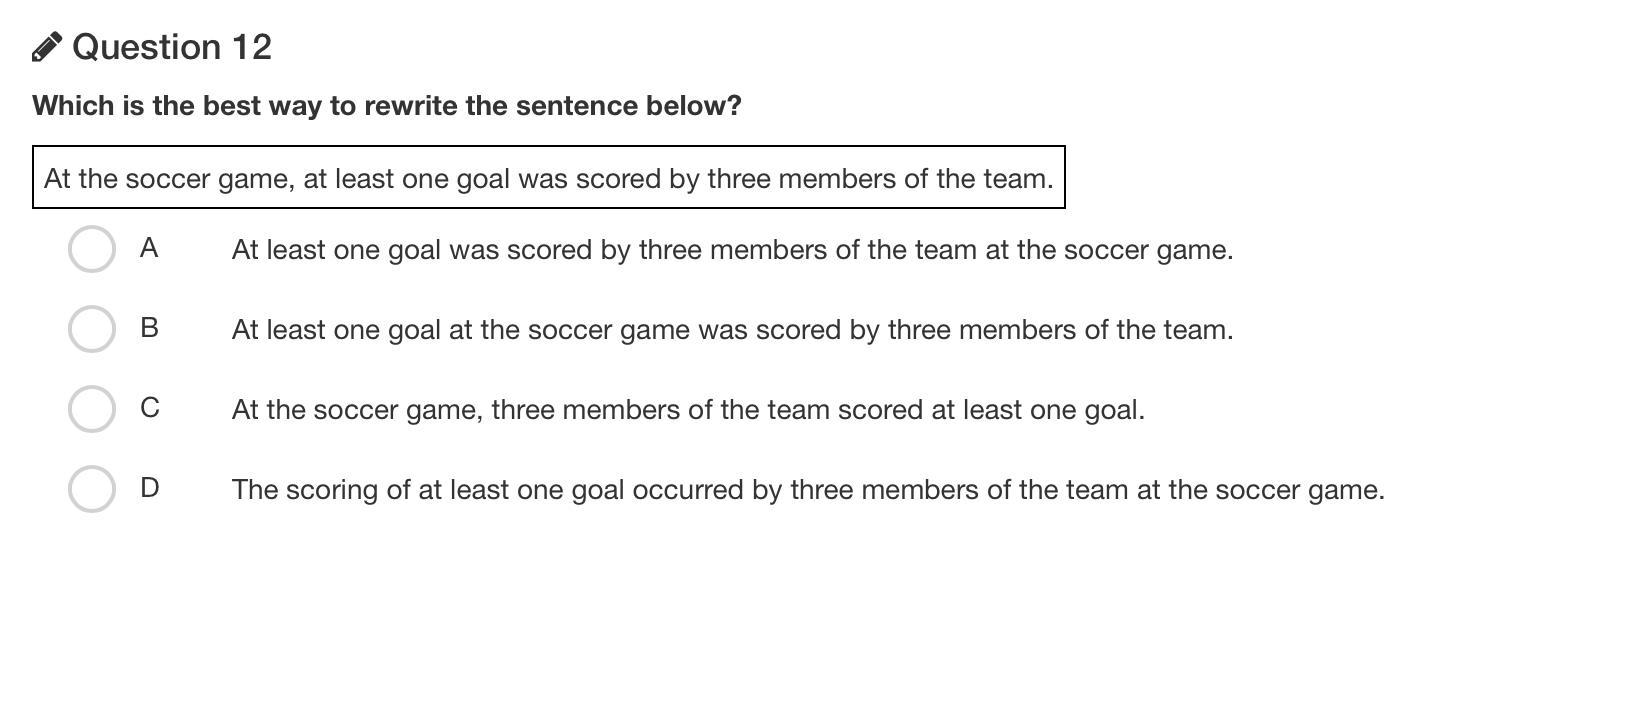
Task: Select radio button for option B
Action: pyautogui.click(x=92, y=328)
